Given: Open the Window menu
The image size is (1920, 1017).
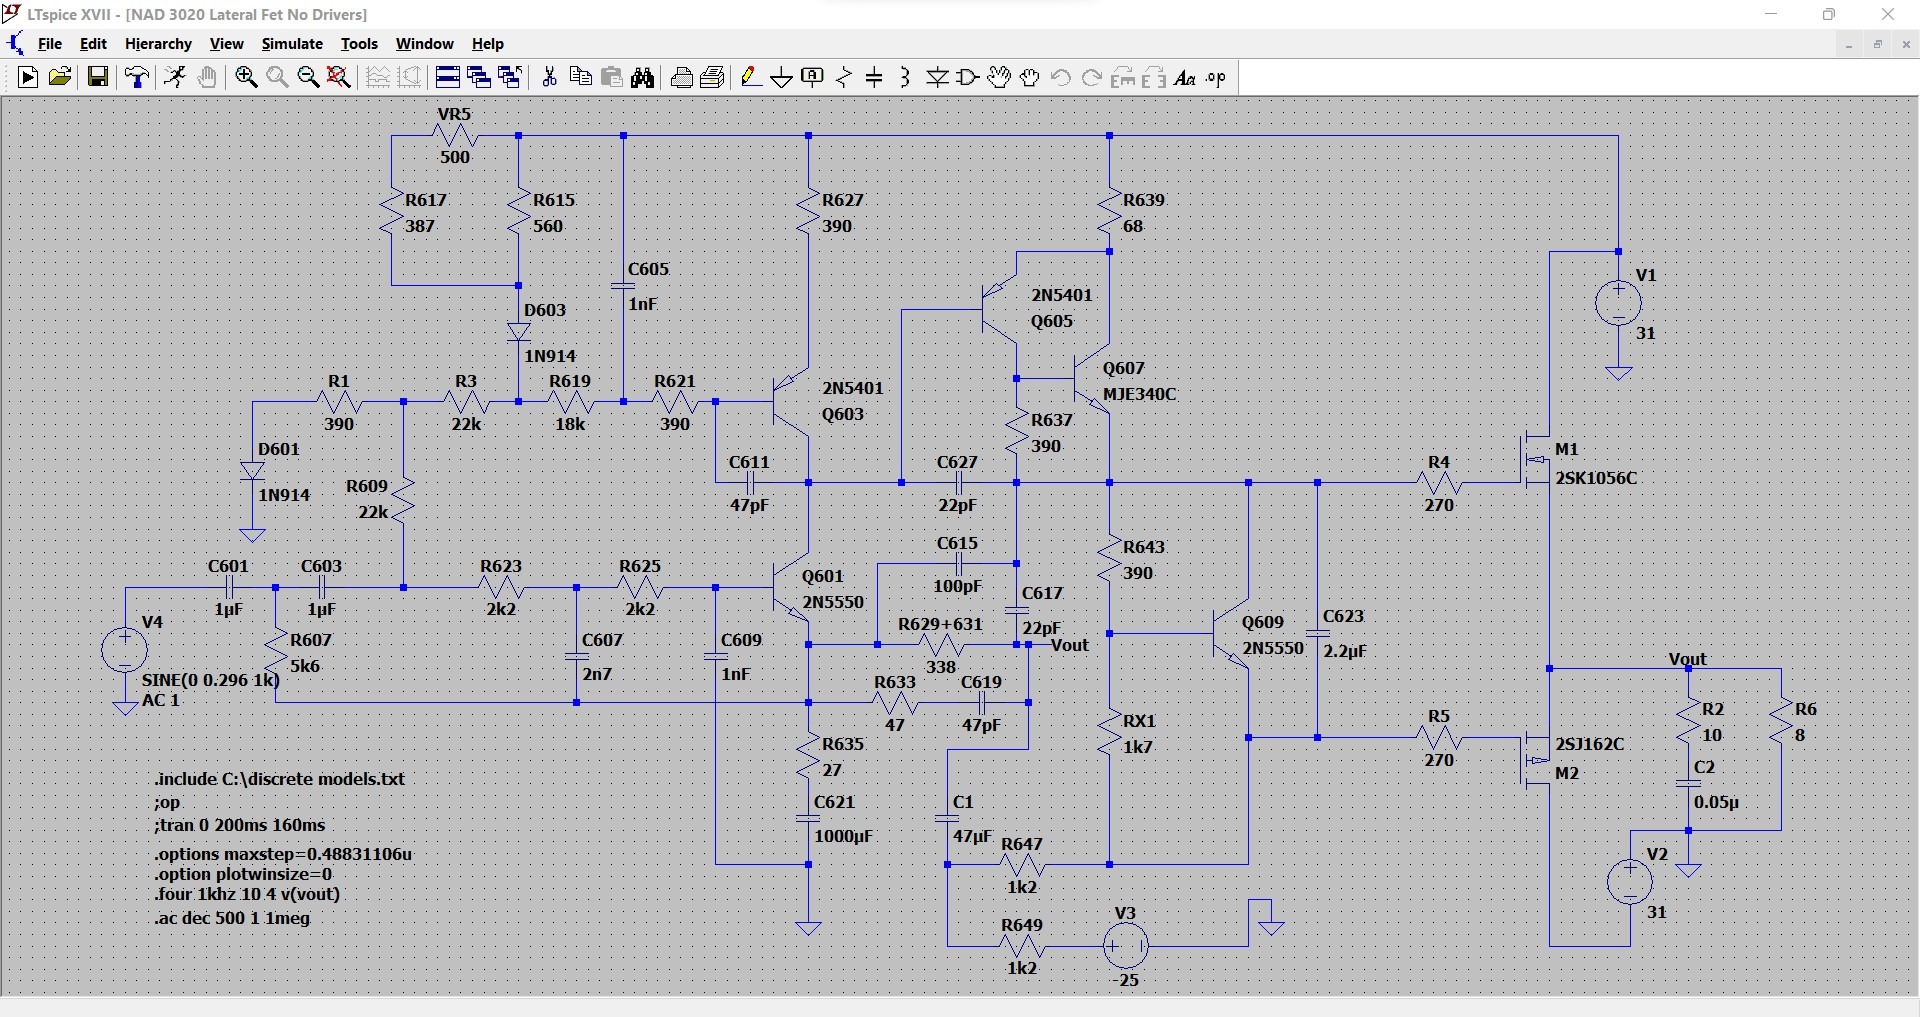Looking at the screenshot, I should coord(425,44).
